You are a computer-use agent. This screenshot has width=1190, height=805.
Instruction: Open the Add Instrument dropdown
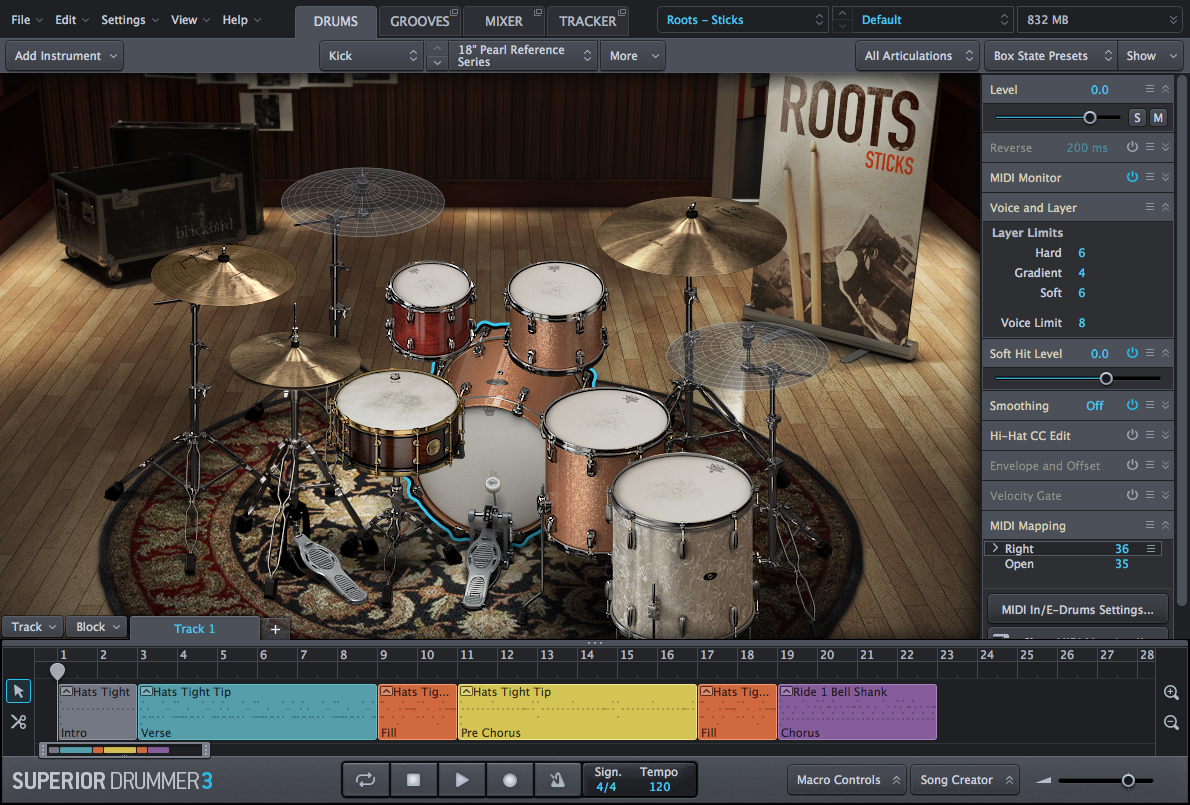[65, 56]
